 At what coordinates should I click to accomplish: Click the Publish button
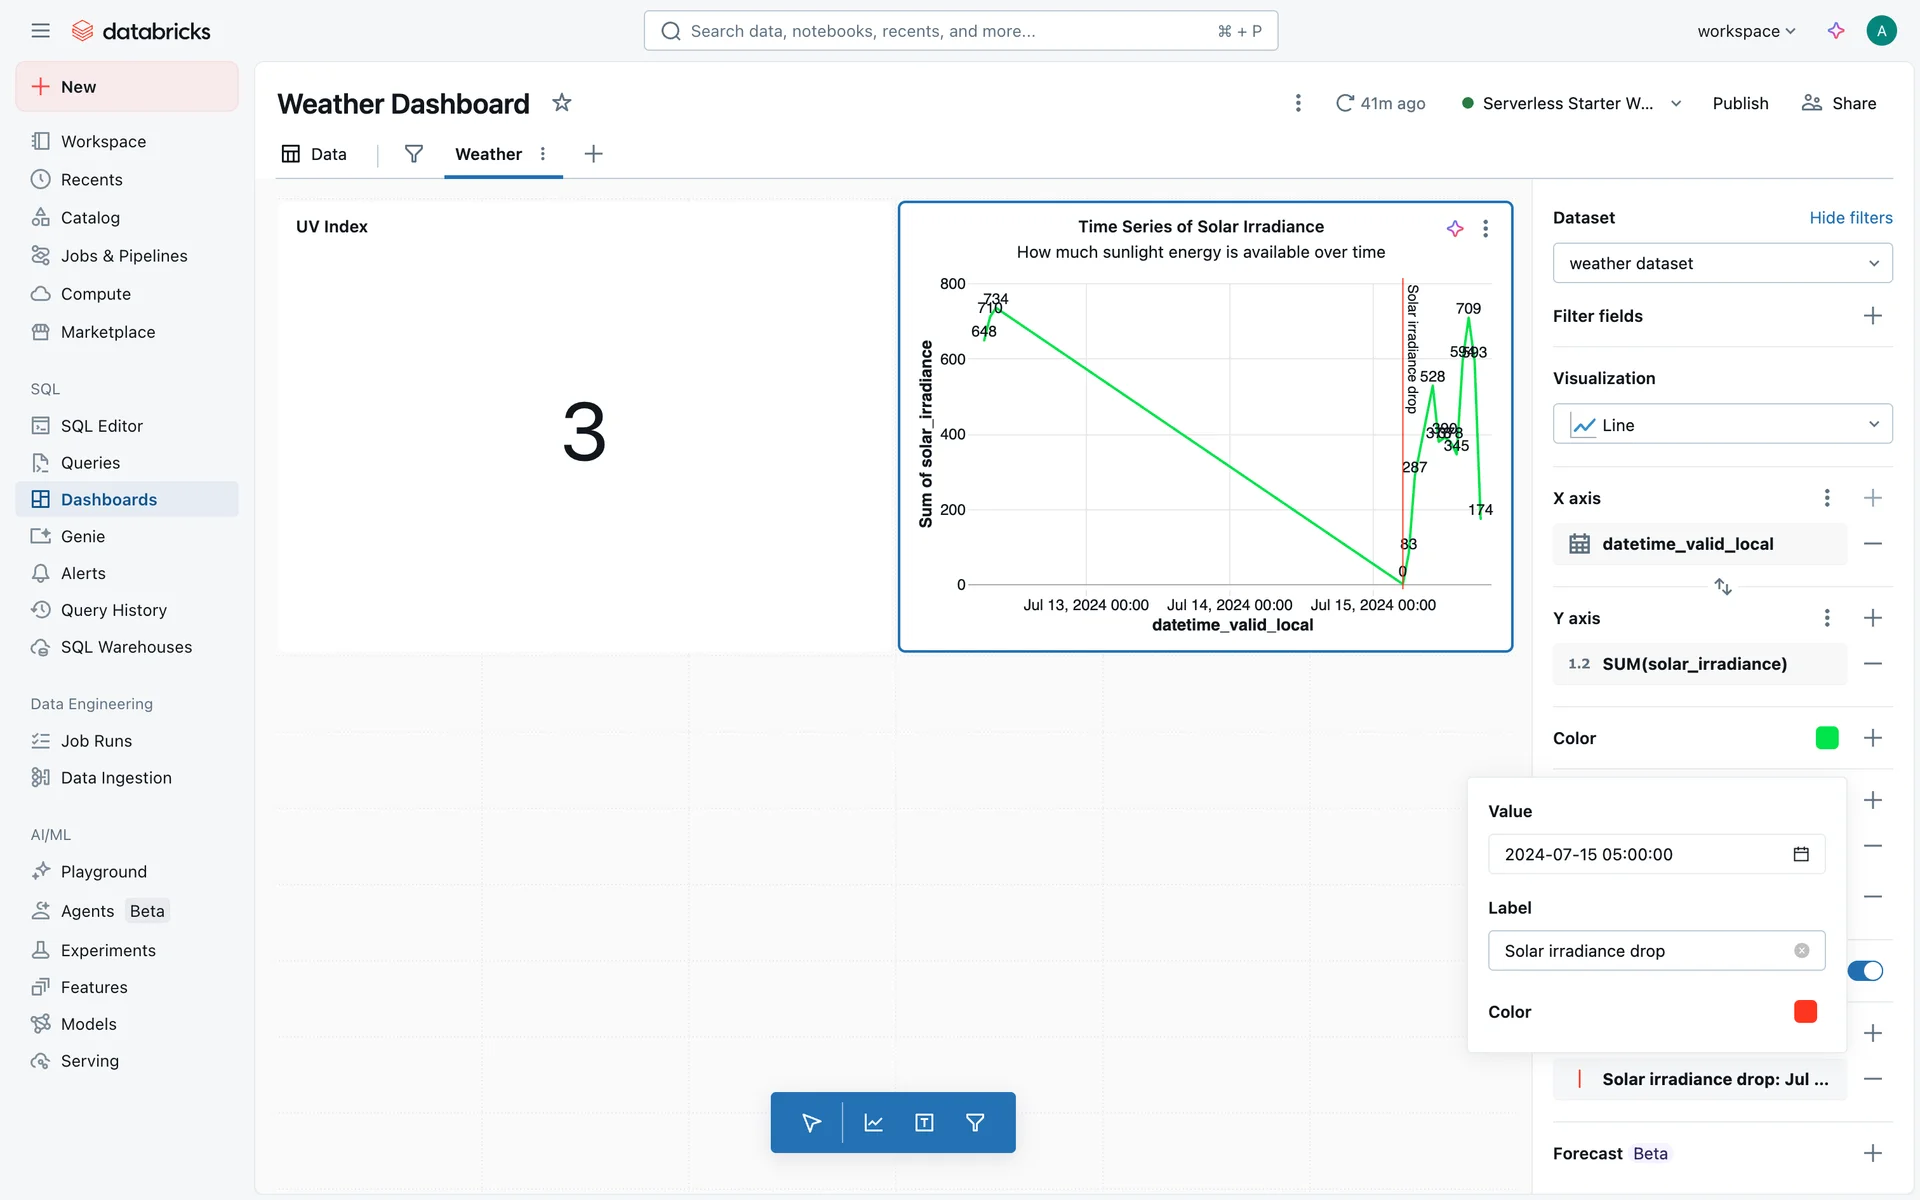(x=1740, y=103)
